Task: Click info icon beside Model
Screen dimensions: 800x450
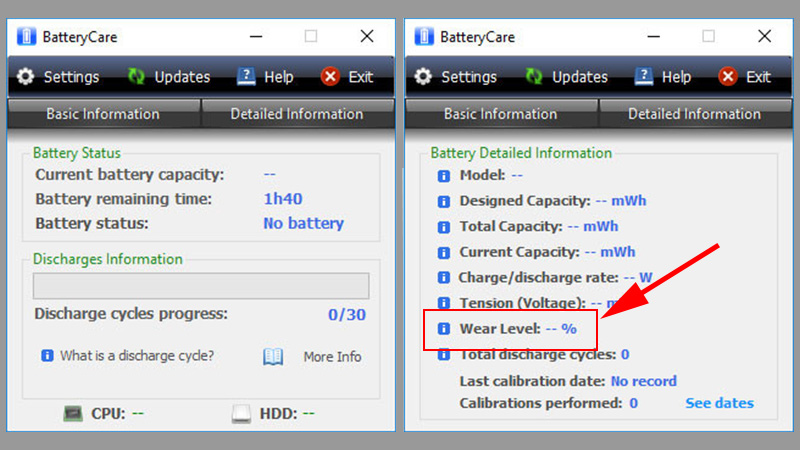Action: point(444,176)
